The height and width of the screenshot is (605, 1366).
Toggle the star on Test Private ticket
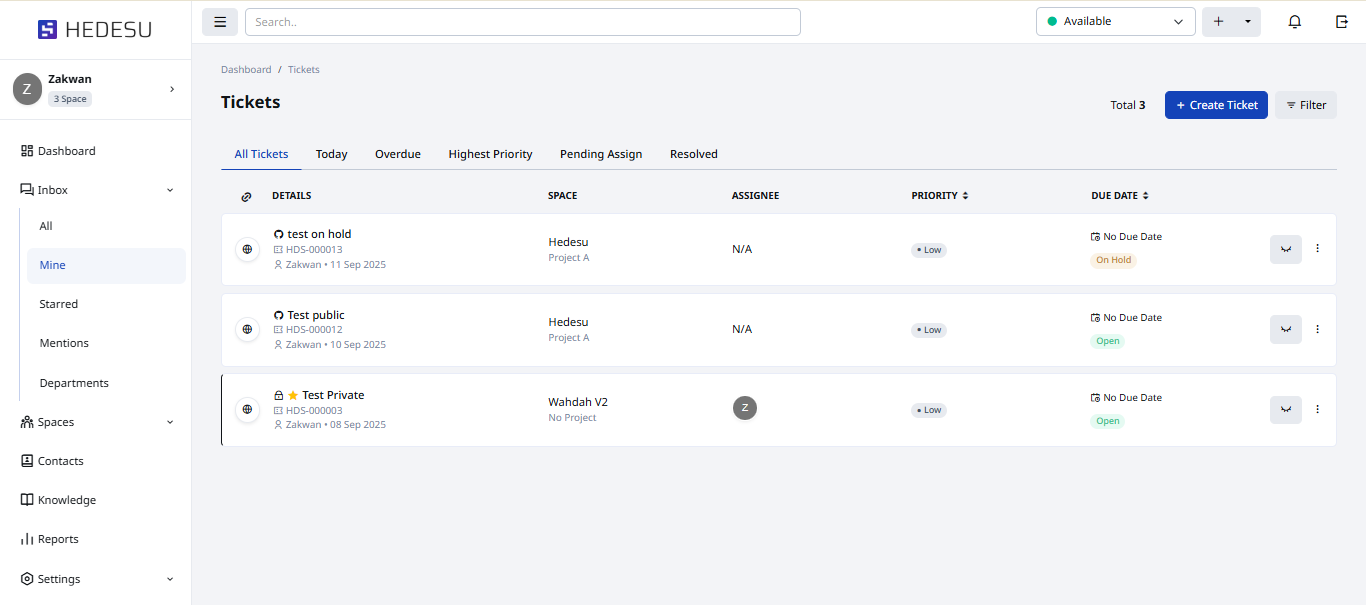(x=293, y=396)
